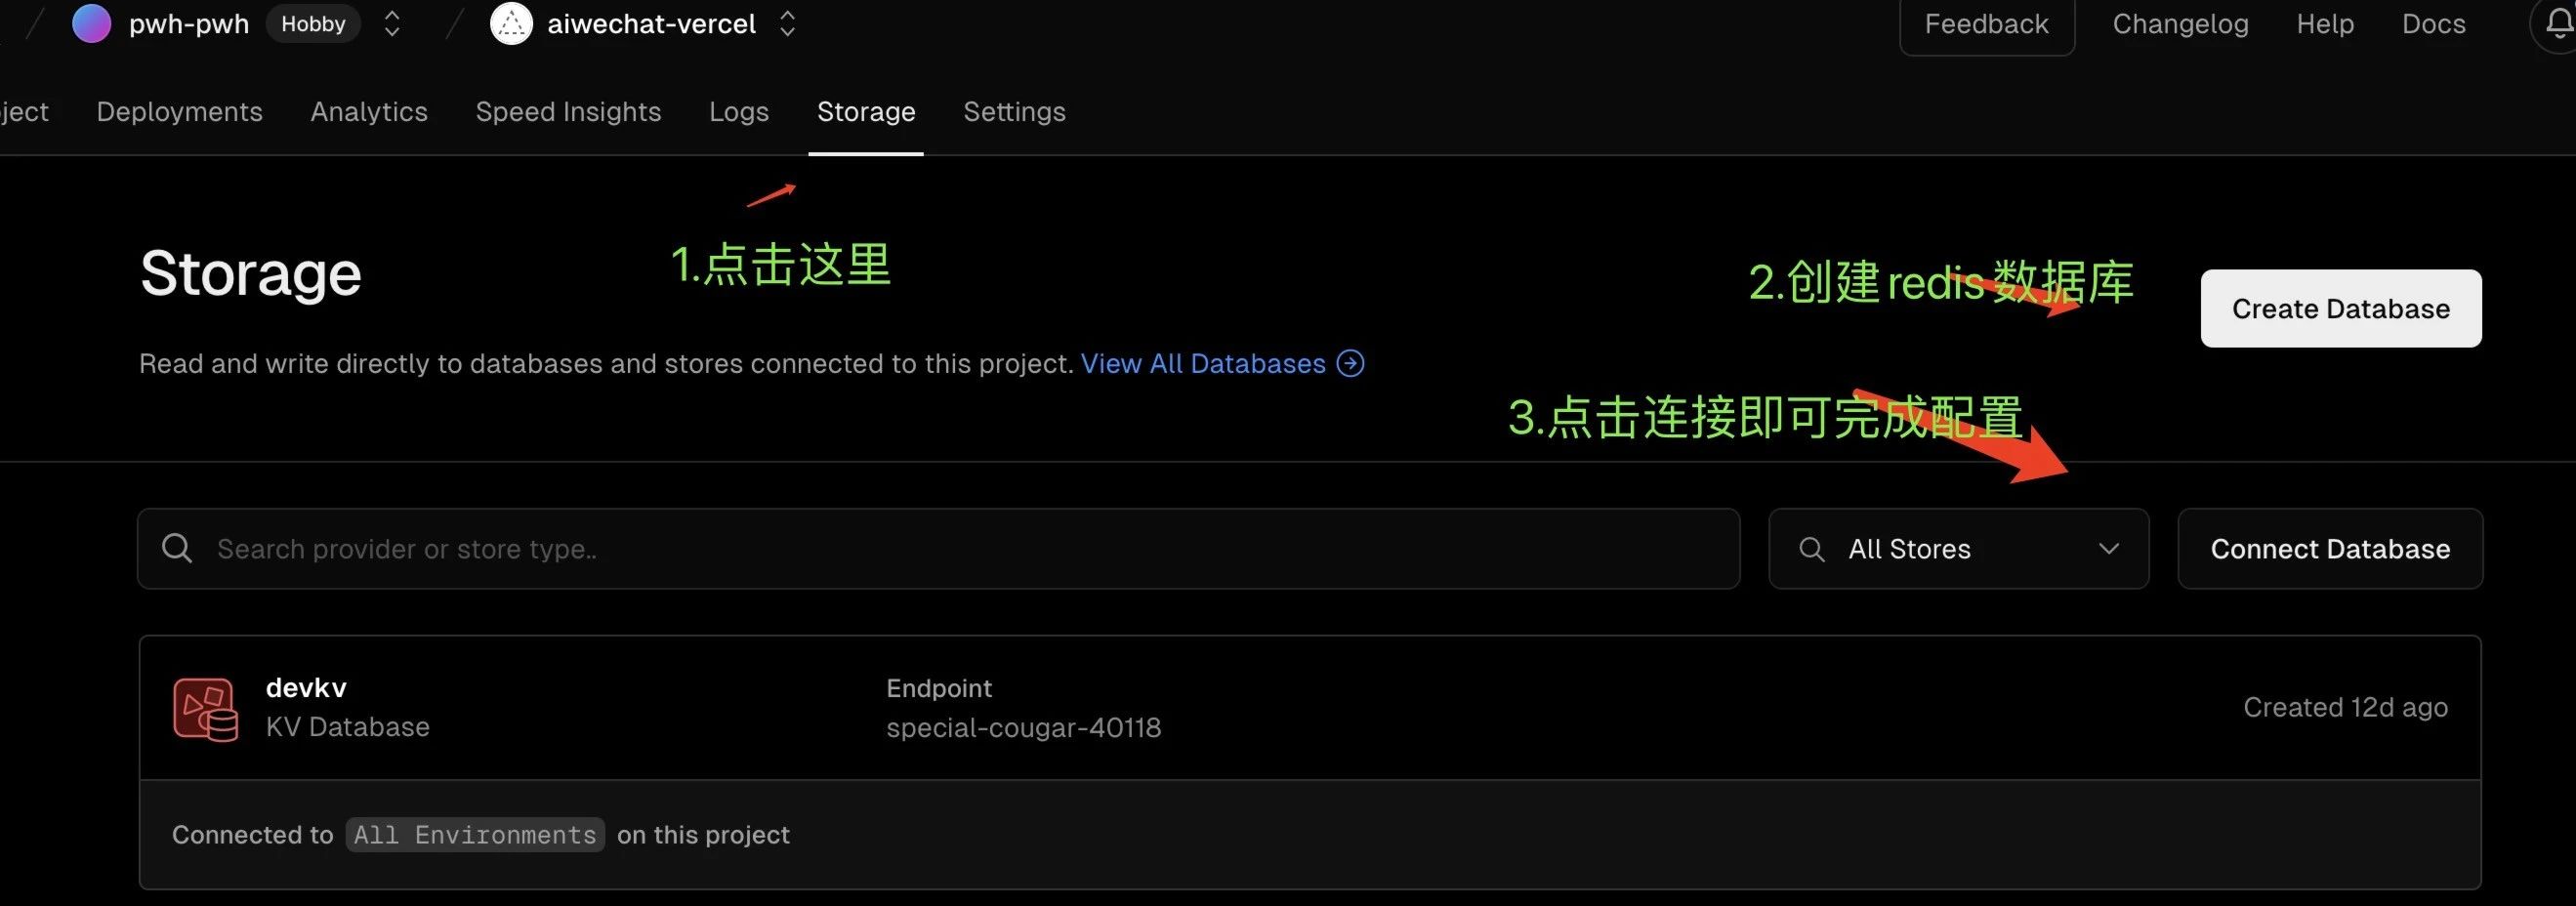Open the devkv database entry
The width and height of the screenshot is (2576, 906).
click(x=1309, y=708)
